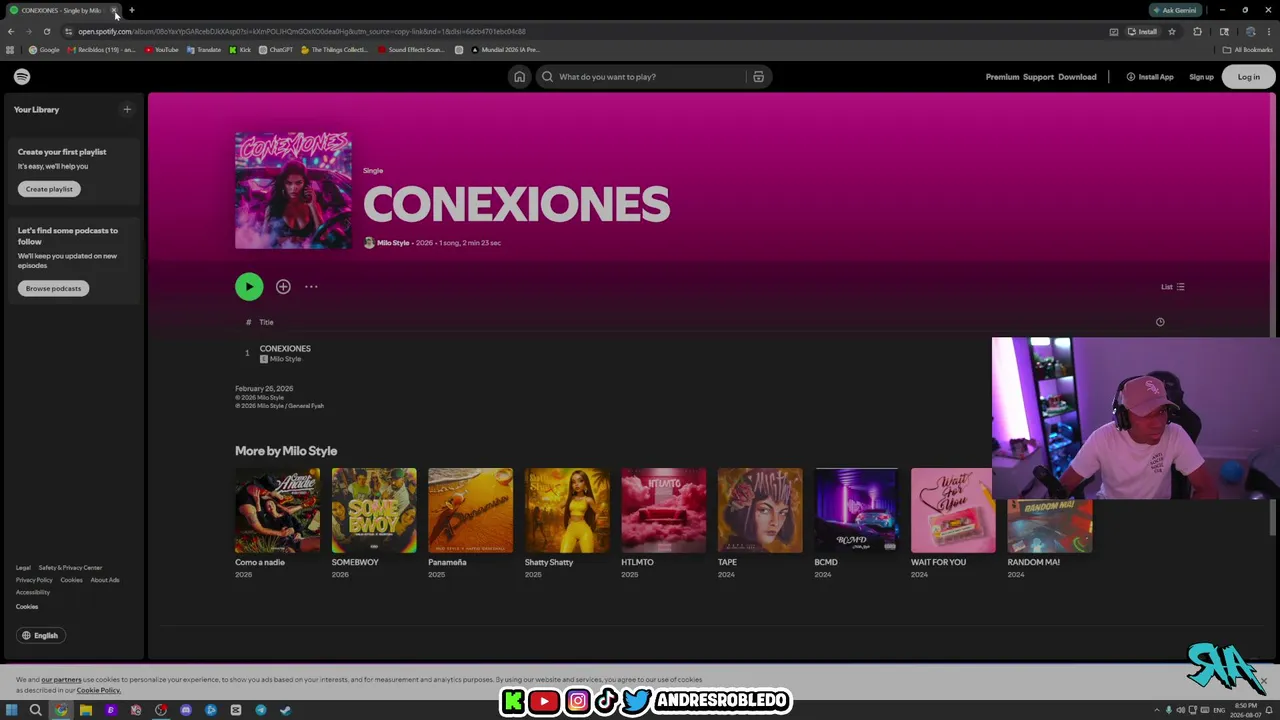Click the browser Back arrow
1280x720 pixels.
click(x=11, y=31)
